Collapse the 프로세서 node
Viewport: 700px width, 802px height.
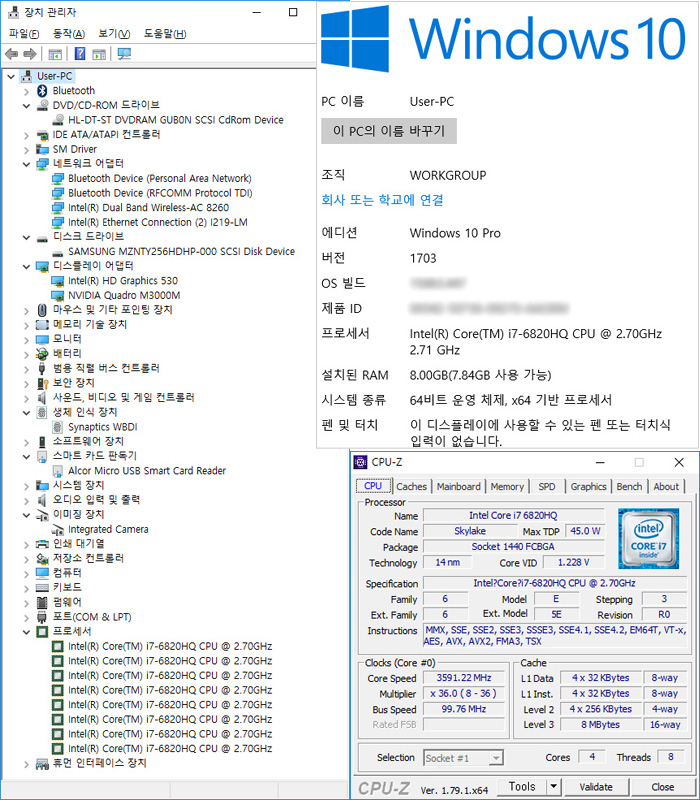pyautogui.click(x=26, y=632)
